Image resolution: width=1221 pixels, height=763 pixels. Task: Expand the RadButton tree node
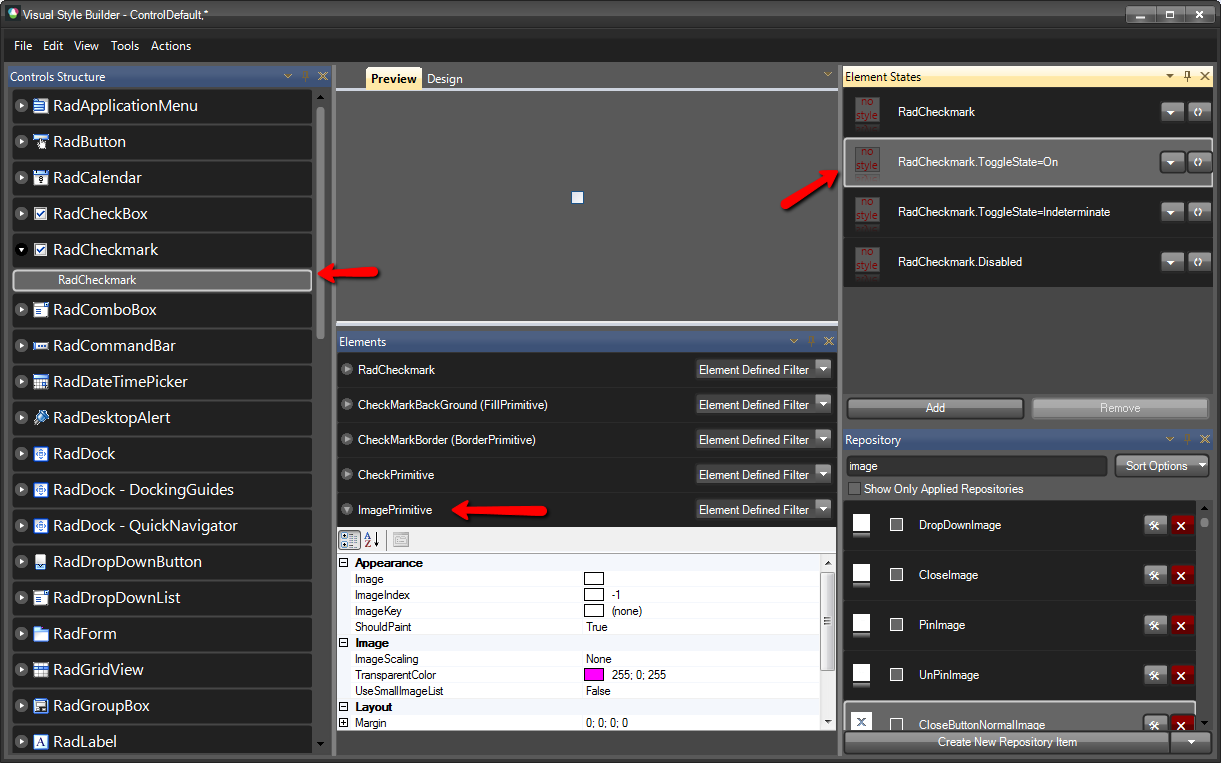pyautogui.click(x=22, y=142)
